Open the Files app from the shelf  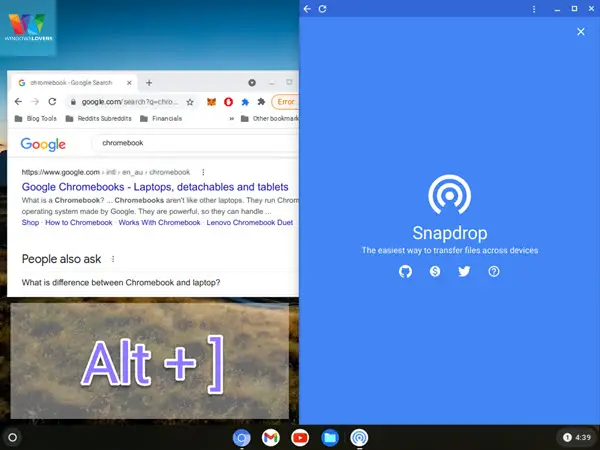coord(329,438)
